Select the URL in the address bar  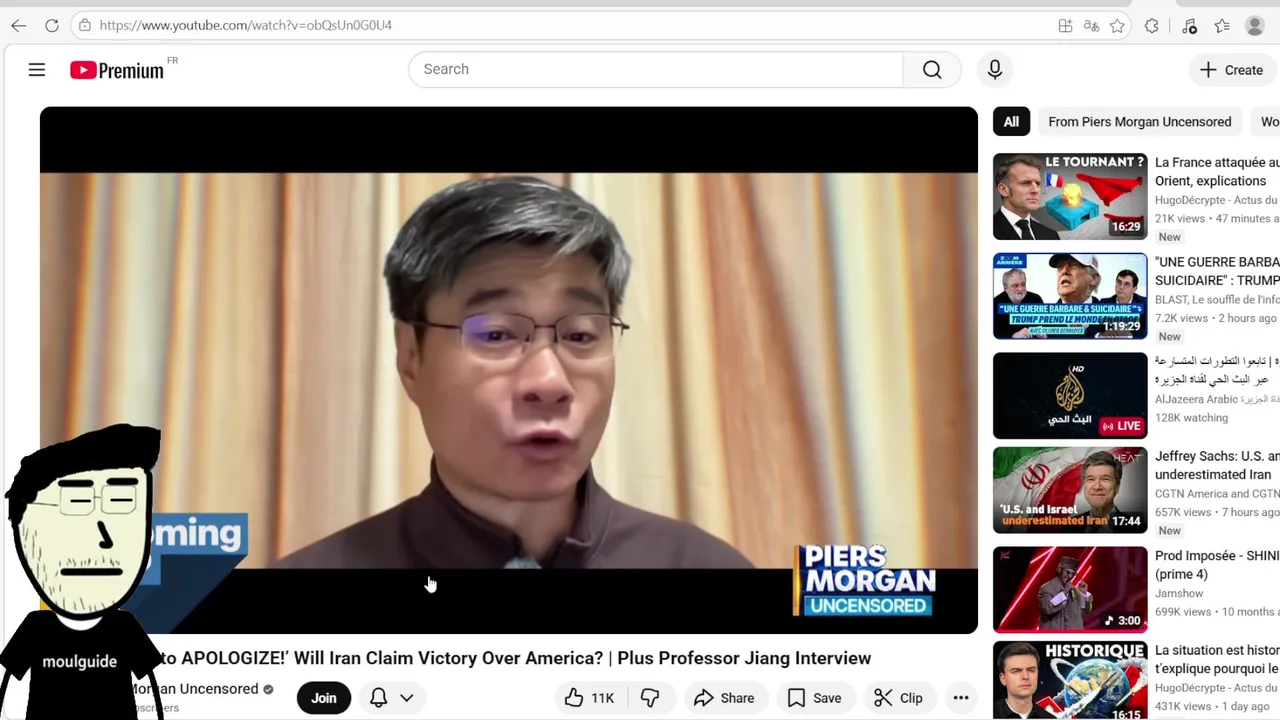[246, 25]
